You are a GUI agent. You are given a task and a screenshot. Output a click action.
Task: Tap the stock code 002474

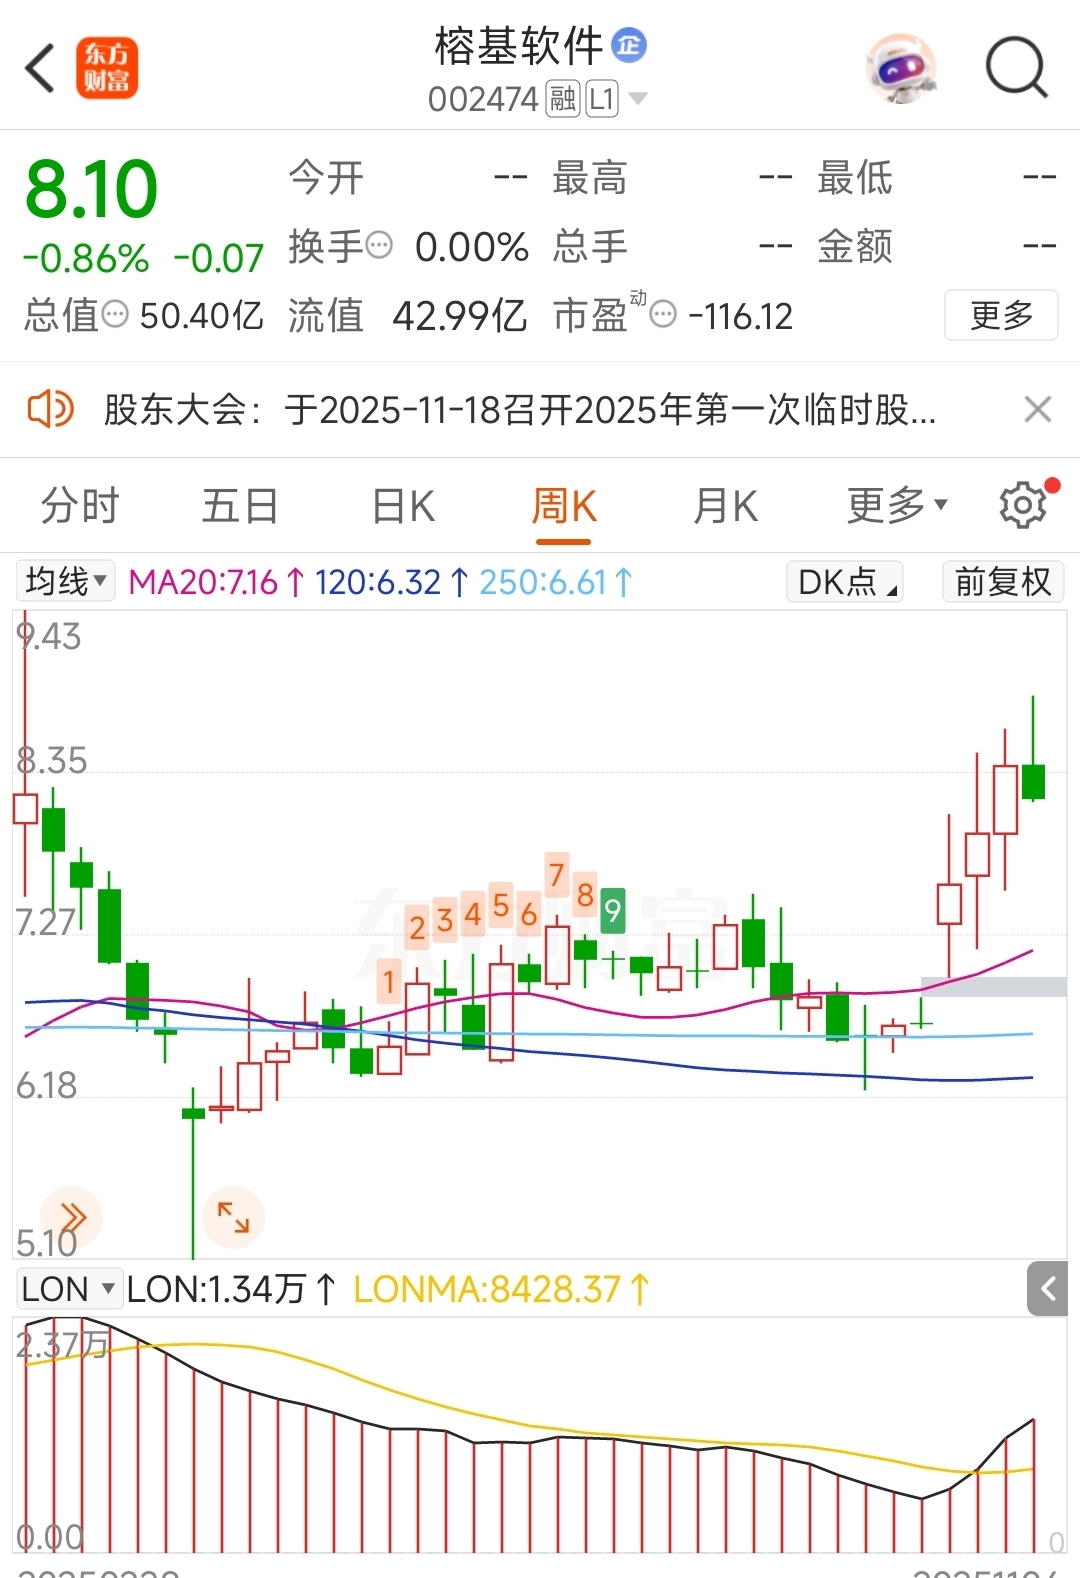(483, 99)
